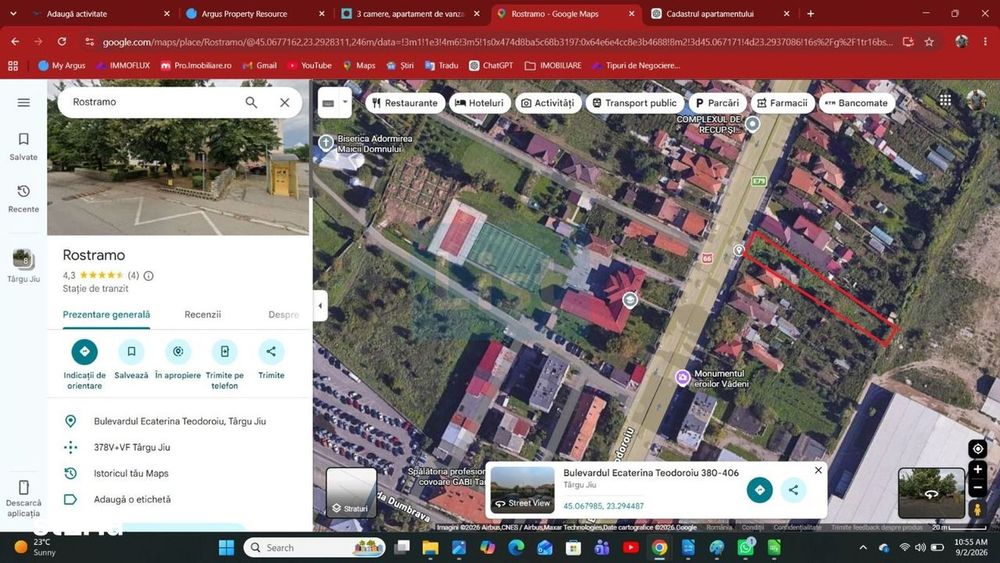The height and width of the screenshot is (563, 1000).
Task: Open a new browser tab
Action: point(810,13)
